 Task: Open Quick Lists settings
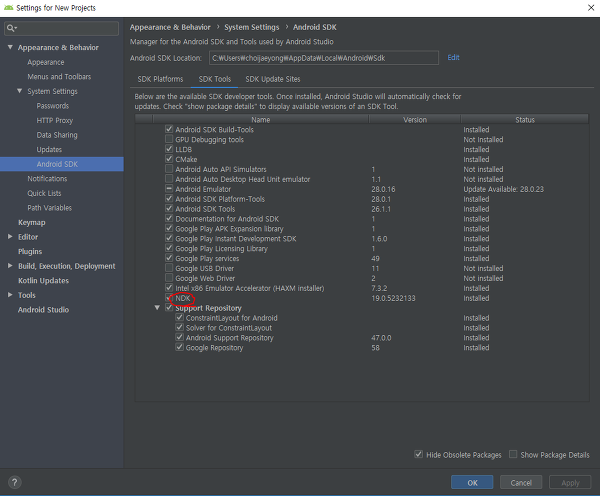pyautogui.click(x=44, y=193)
